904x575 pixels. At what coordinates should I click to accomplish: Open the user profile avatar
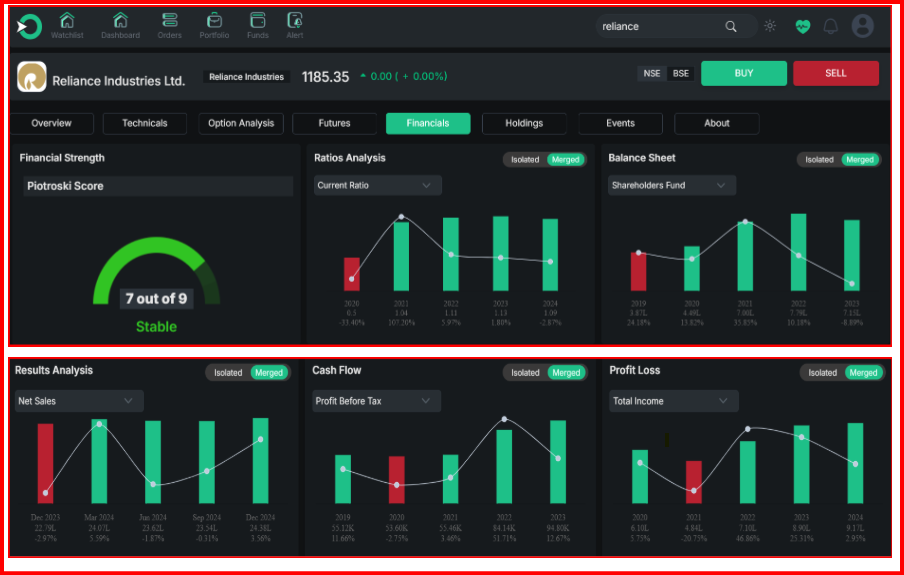[862, 27]
